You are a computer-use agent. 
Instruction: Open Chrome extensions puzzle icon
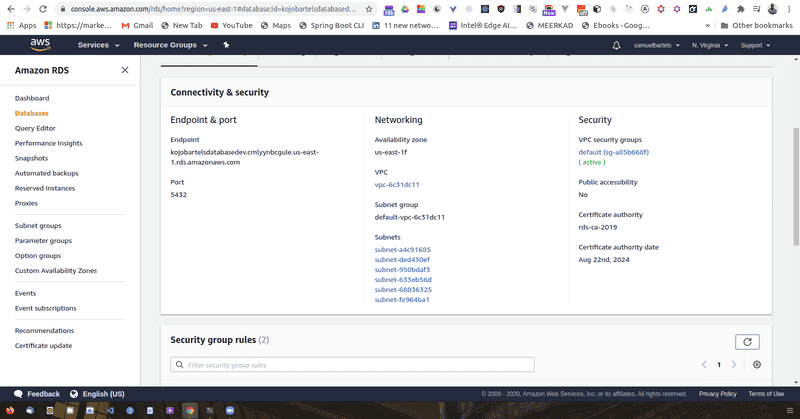(740, 9)
